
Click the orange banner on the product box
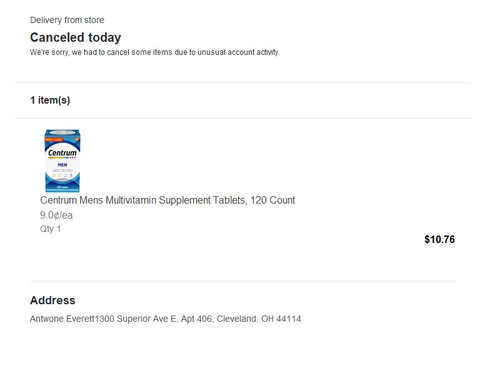53,139
